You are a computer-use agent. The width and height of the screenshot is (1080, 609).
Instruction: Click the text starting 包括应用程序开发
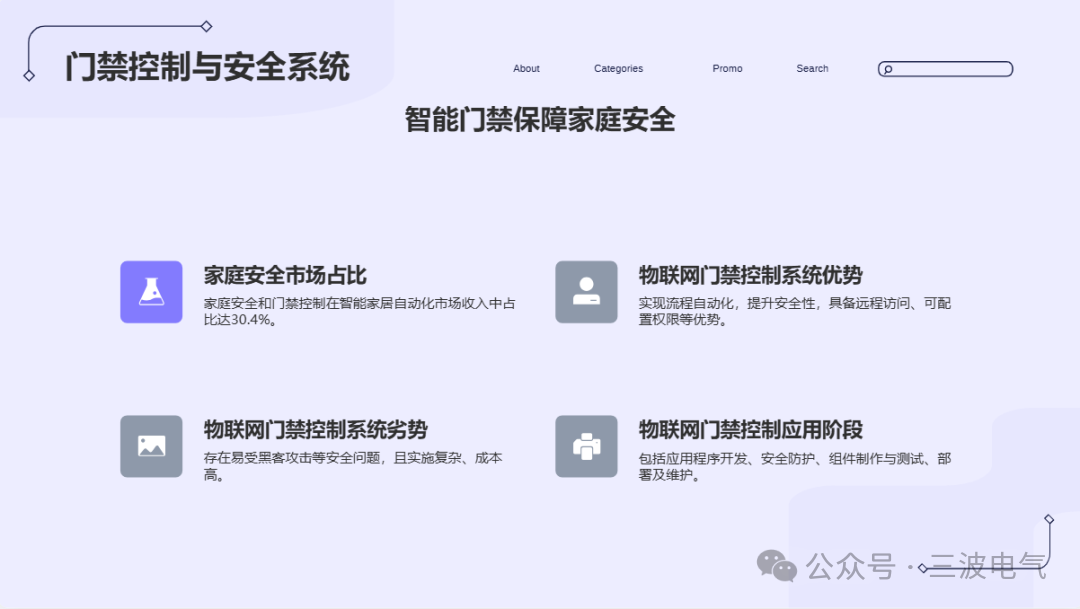click(794, 466)
